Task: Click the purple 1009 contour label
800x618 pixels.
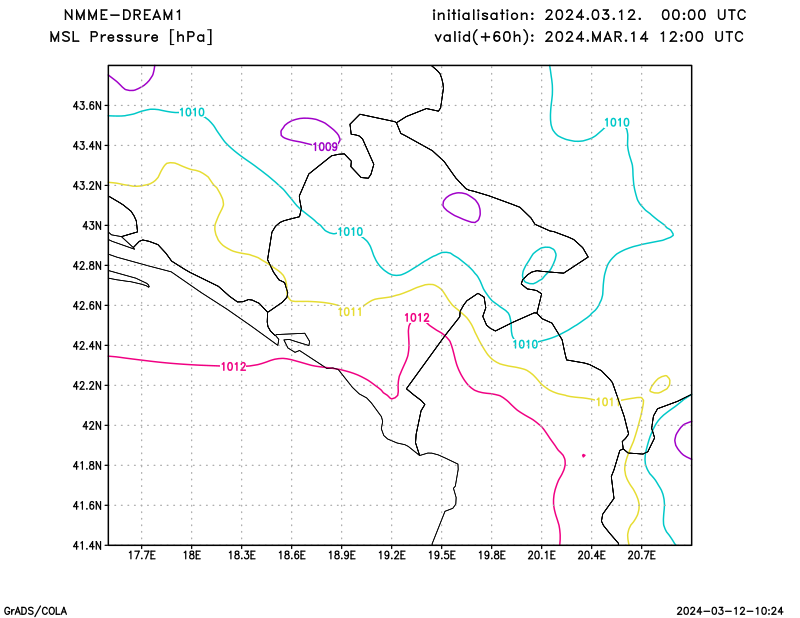Action: click(x=325, y=147)
